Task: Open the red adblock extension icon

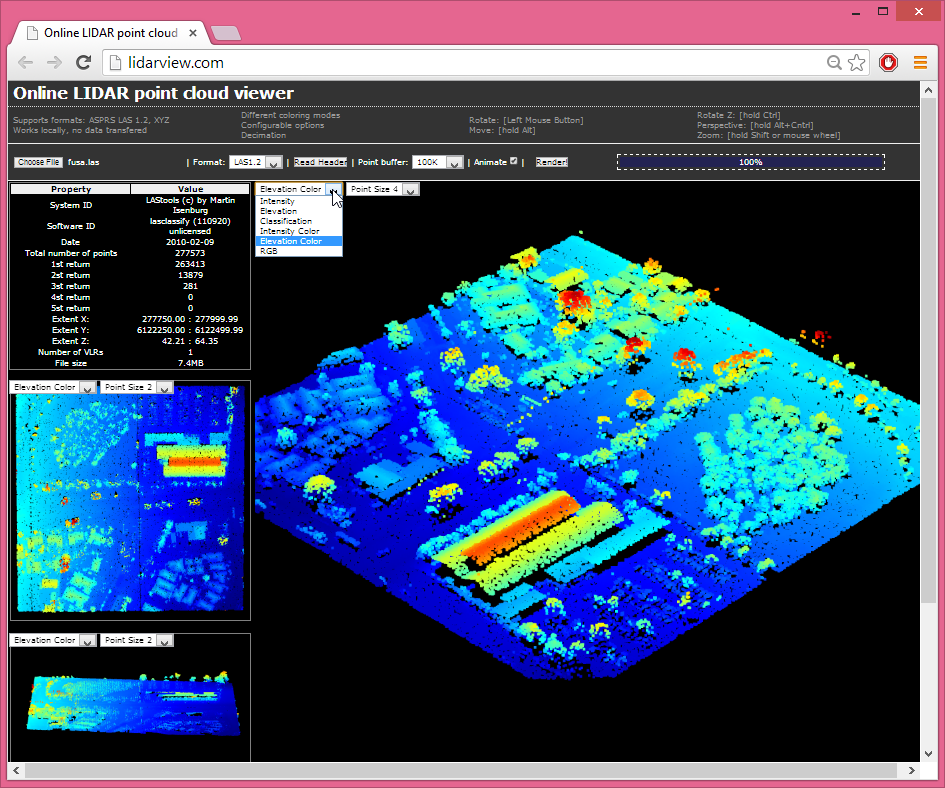Action: click(x=888, y=63)
